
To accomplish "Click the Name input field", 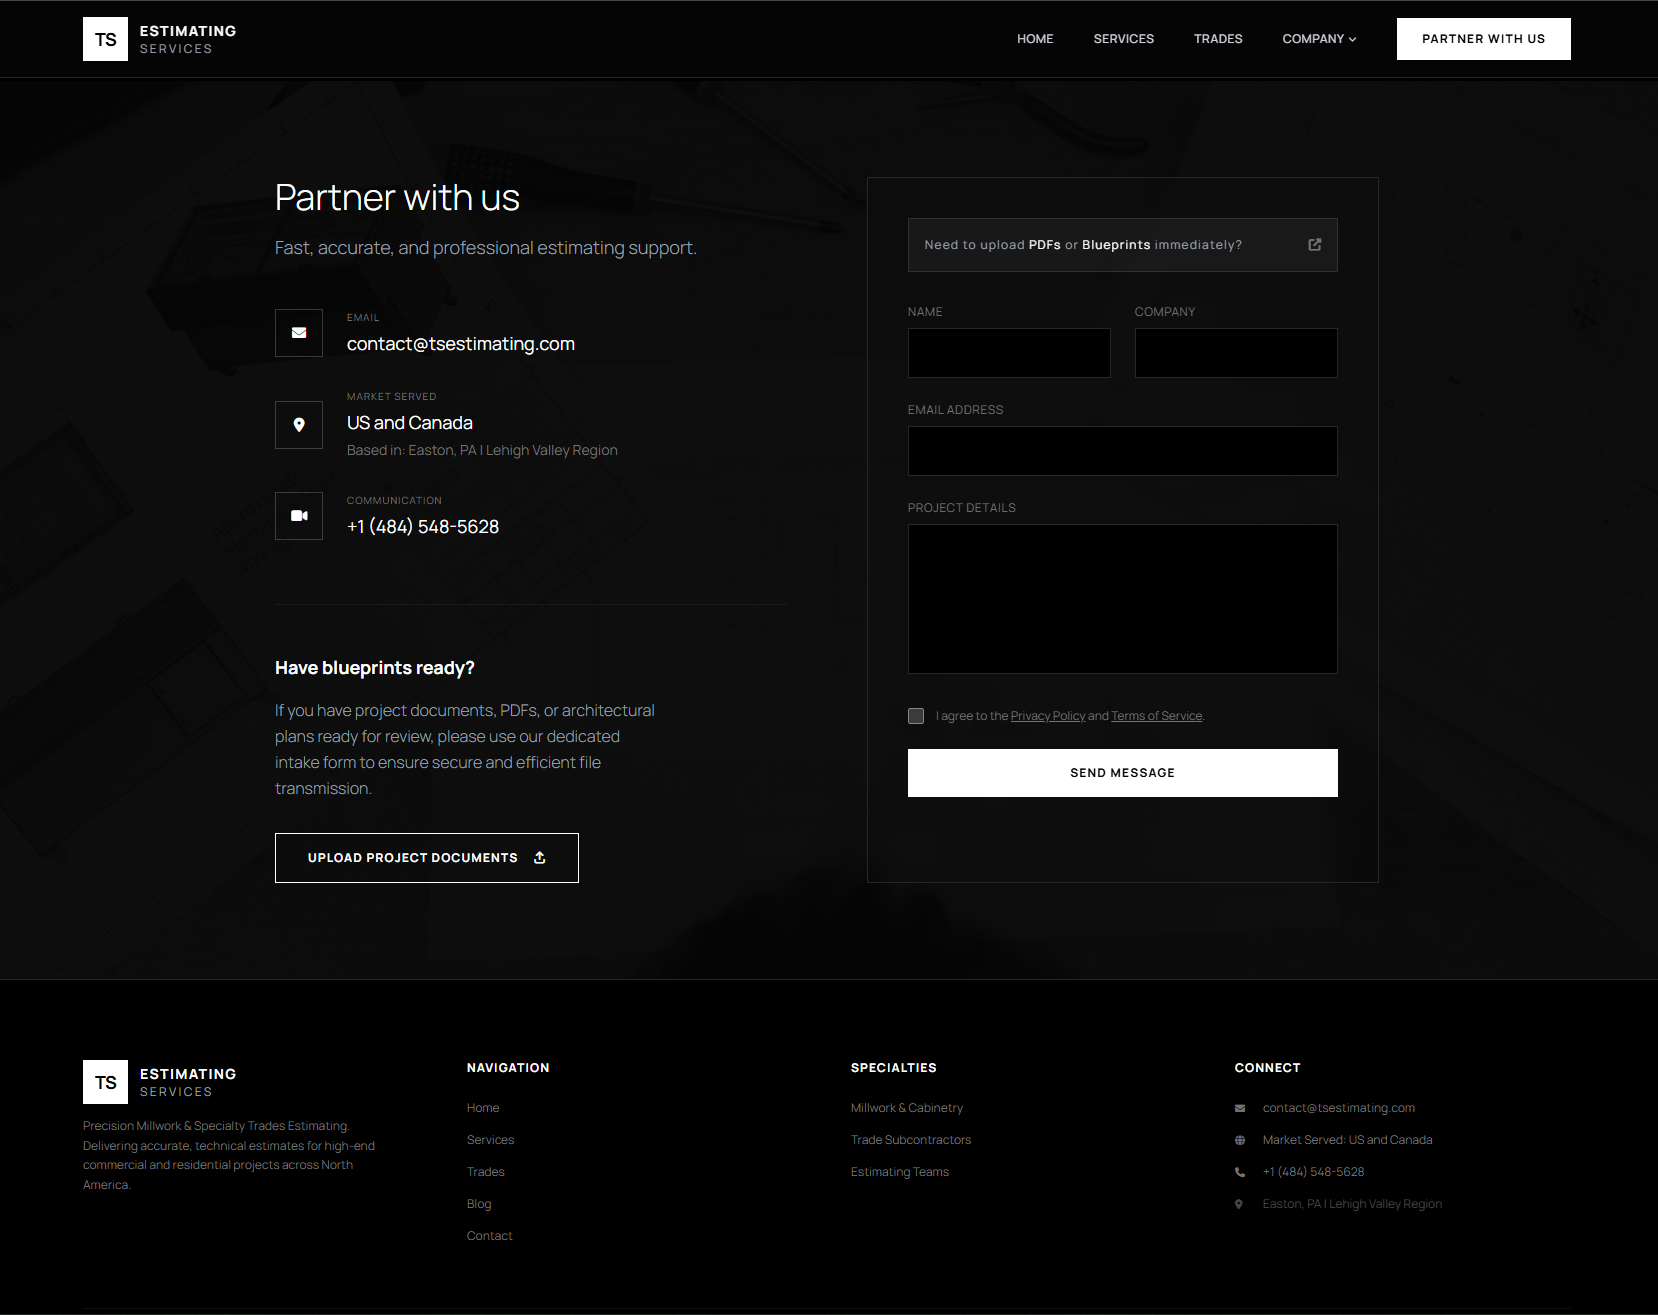I will (x=1009, y=353).
